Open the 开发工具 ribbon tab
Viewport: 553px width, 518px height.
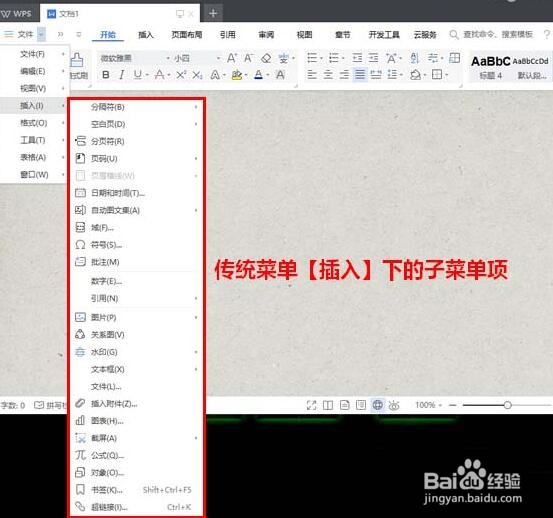384,35
